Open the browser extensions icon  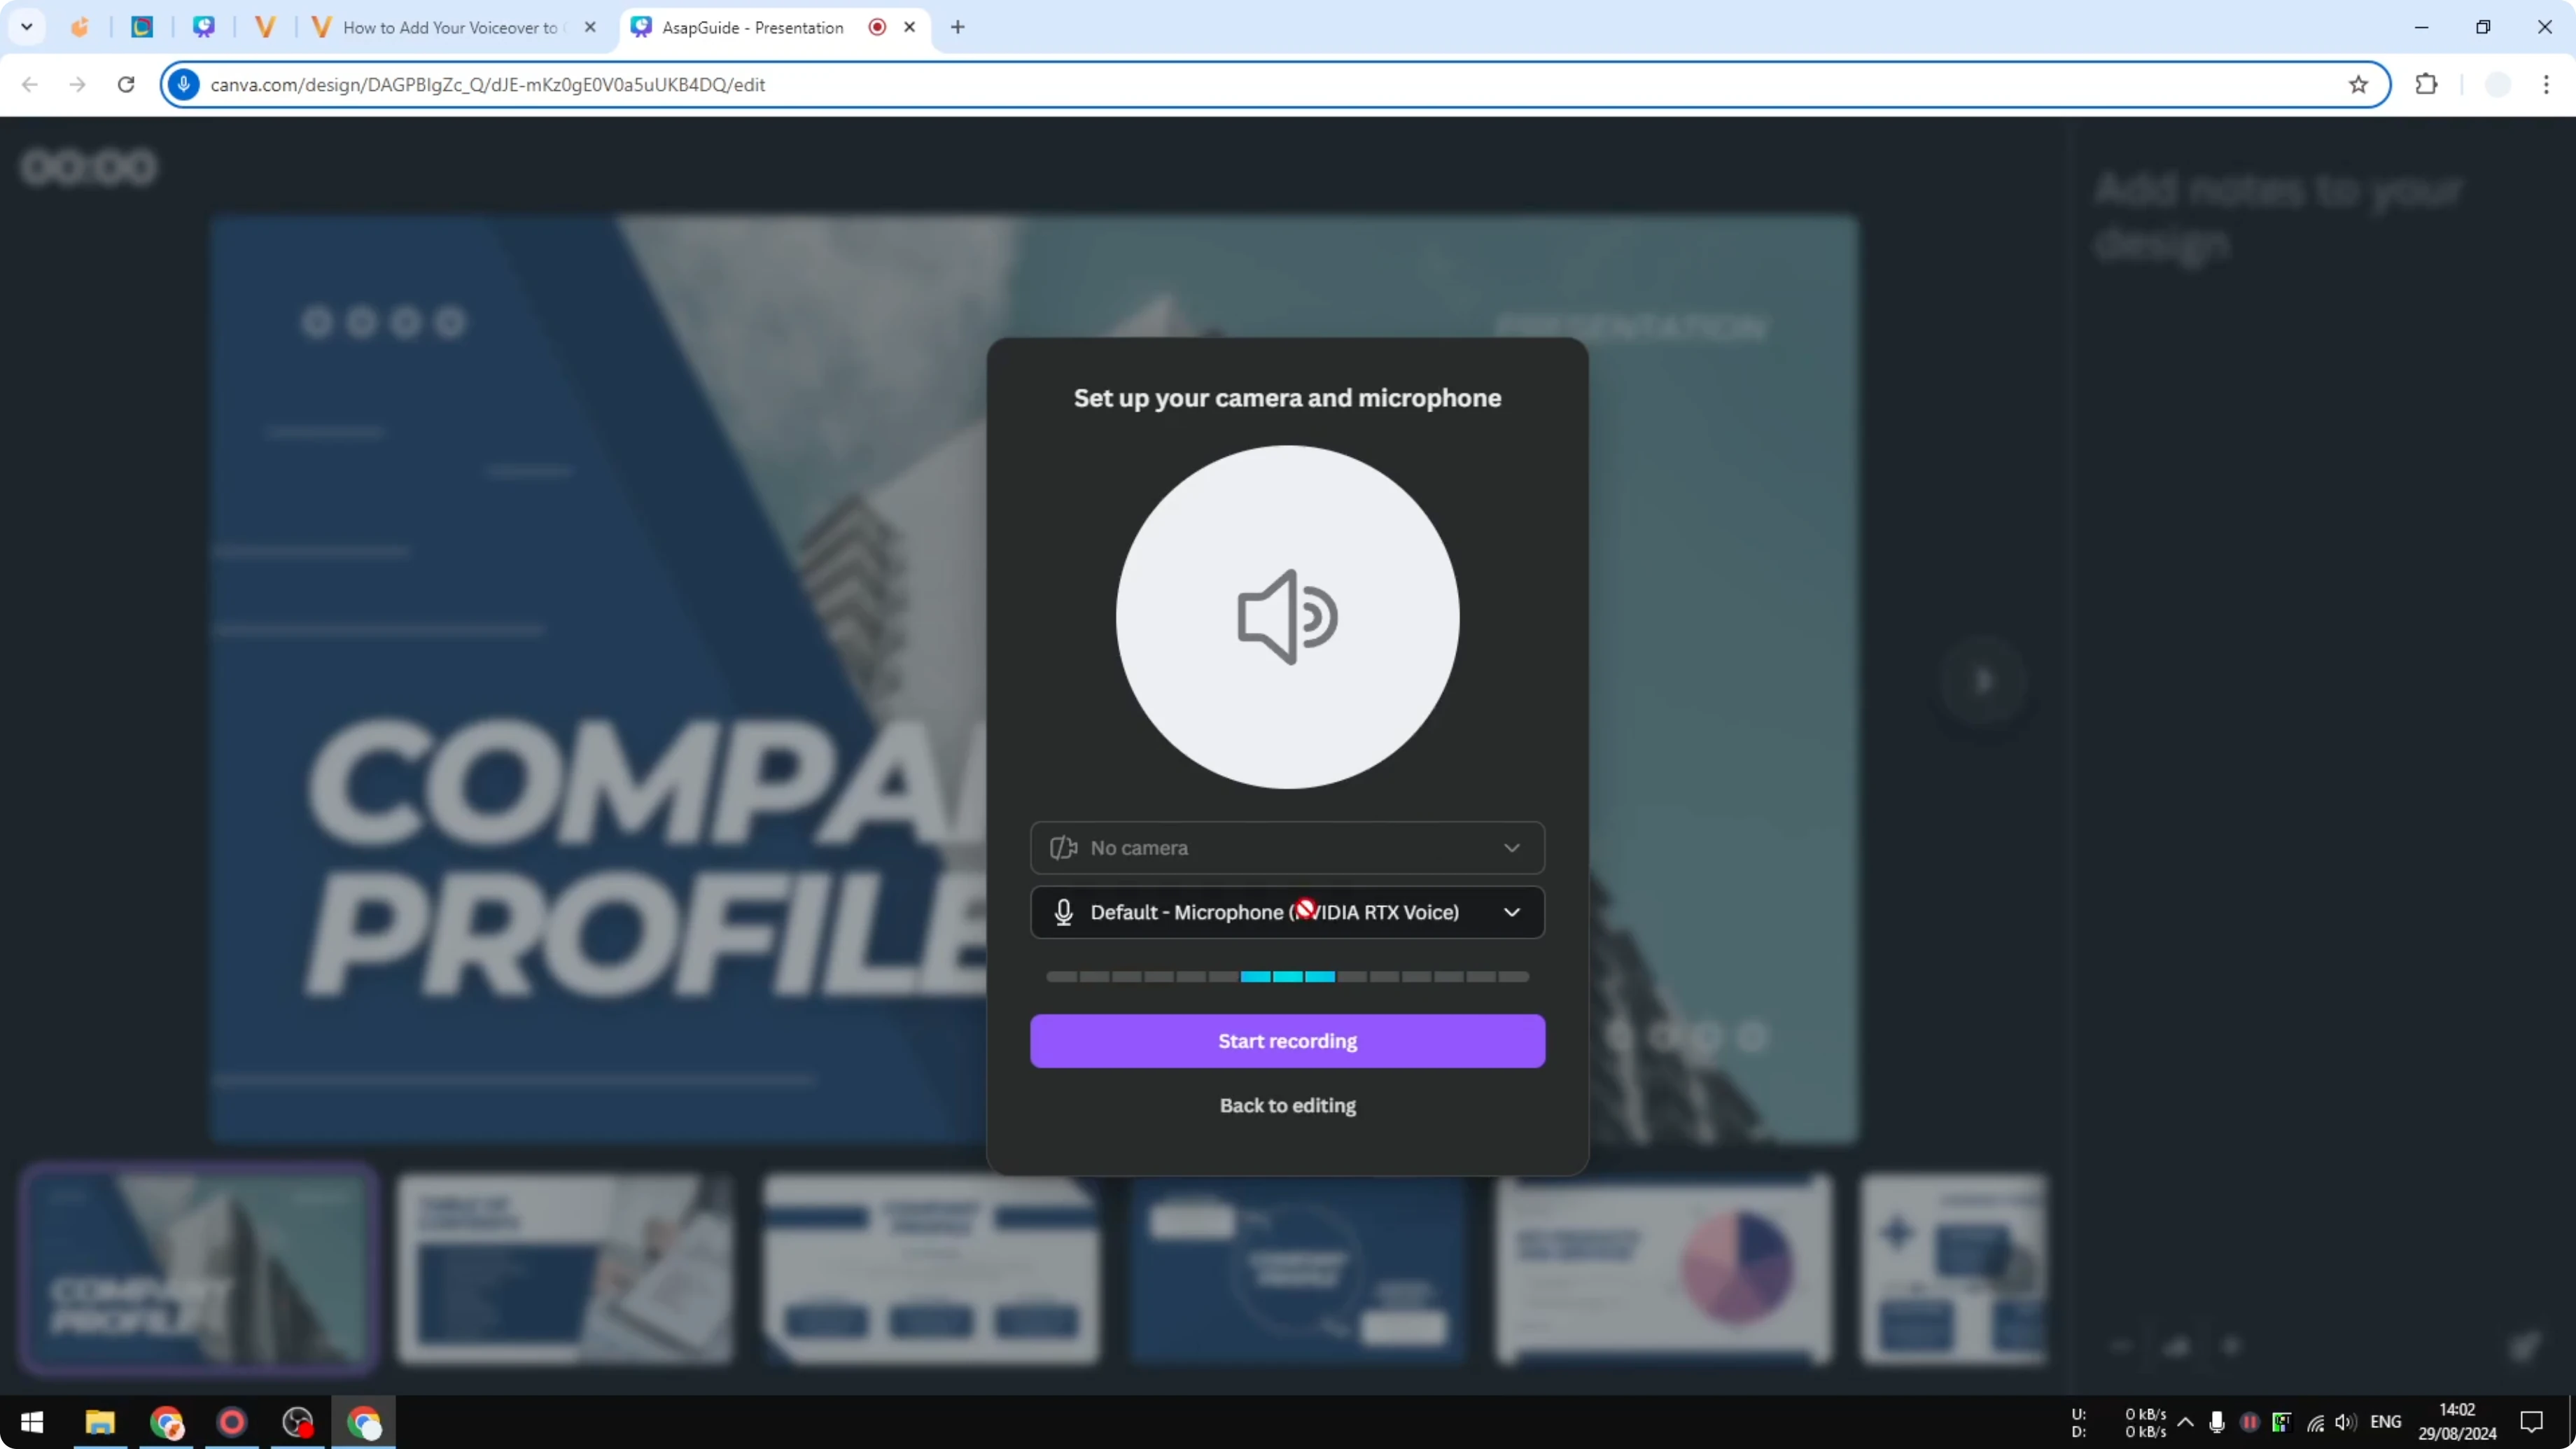point(2427,85)
